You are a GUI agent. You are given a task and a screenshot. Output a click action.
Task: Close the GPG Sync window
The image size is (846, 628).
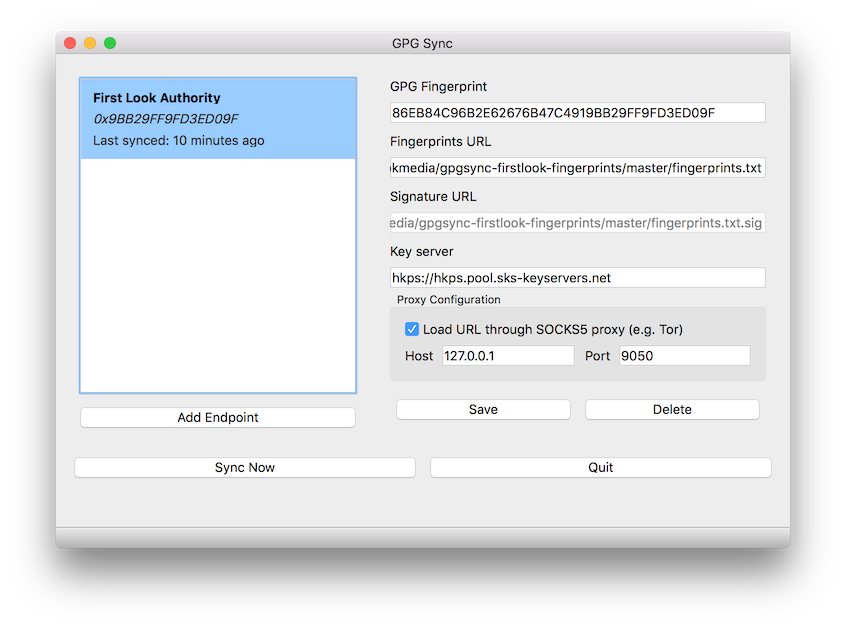pyautogui.click(x=70, y=43)
